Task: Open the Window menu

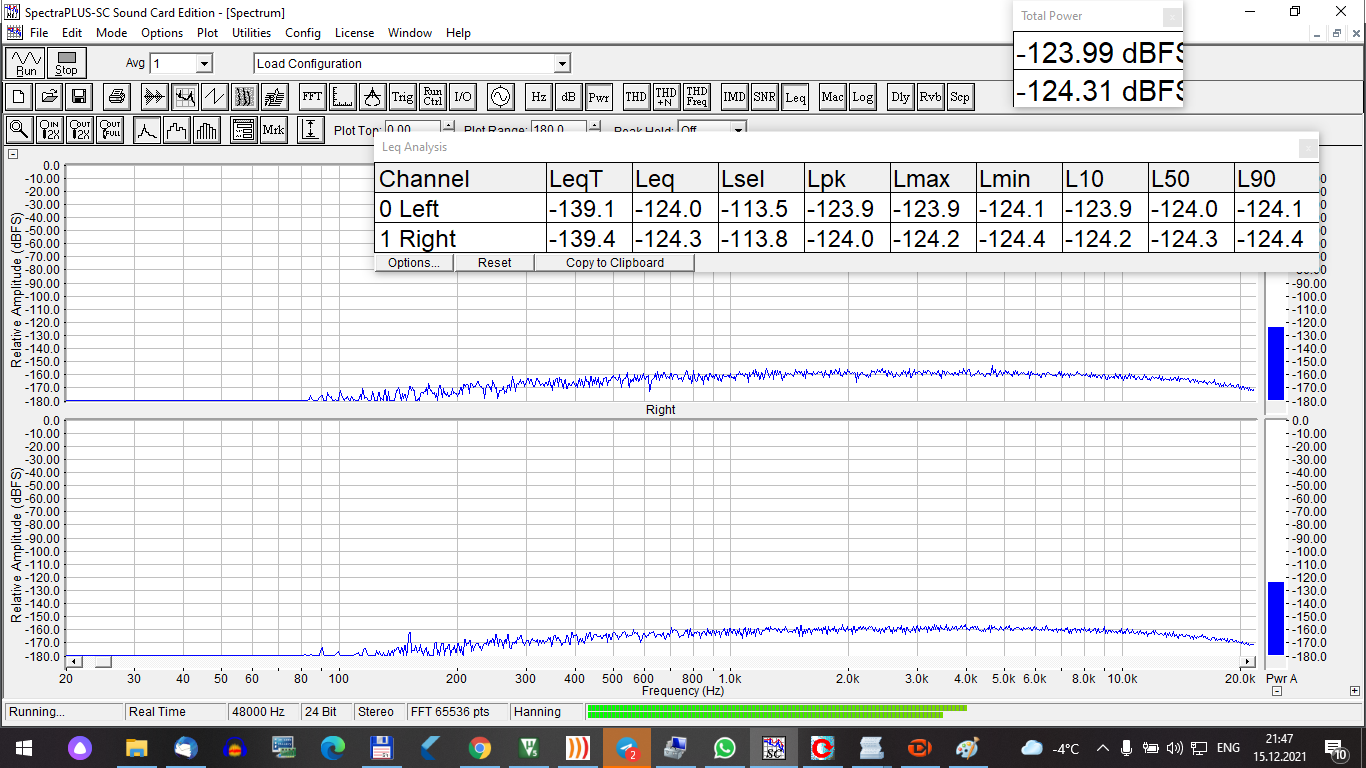Action: pyautogui.click(x=410, y=33)
